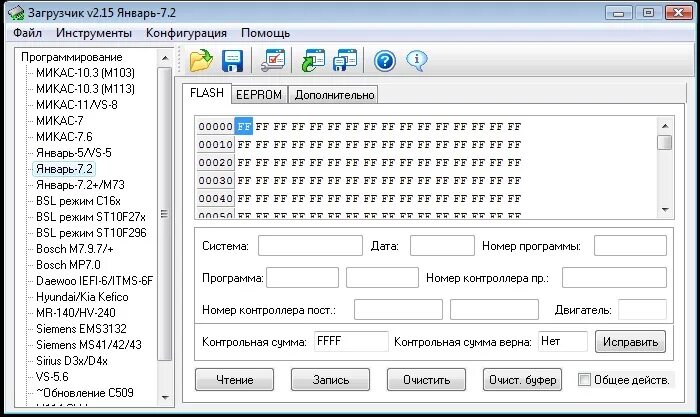Click the highlighted FF byte at 00000
Viewport: 700px width, 417px height.
pyautogui.click(x=244, y=126)
